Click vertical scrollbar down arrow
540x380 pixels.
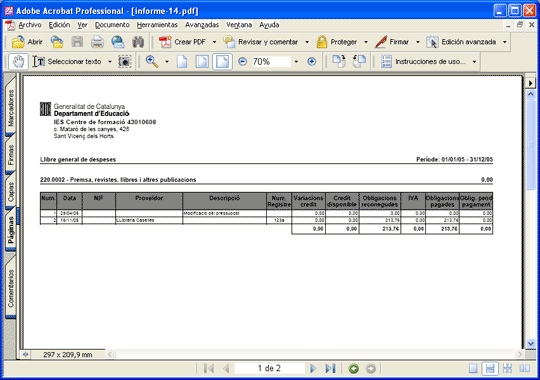pos(531,343)
